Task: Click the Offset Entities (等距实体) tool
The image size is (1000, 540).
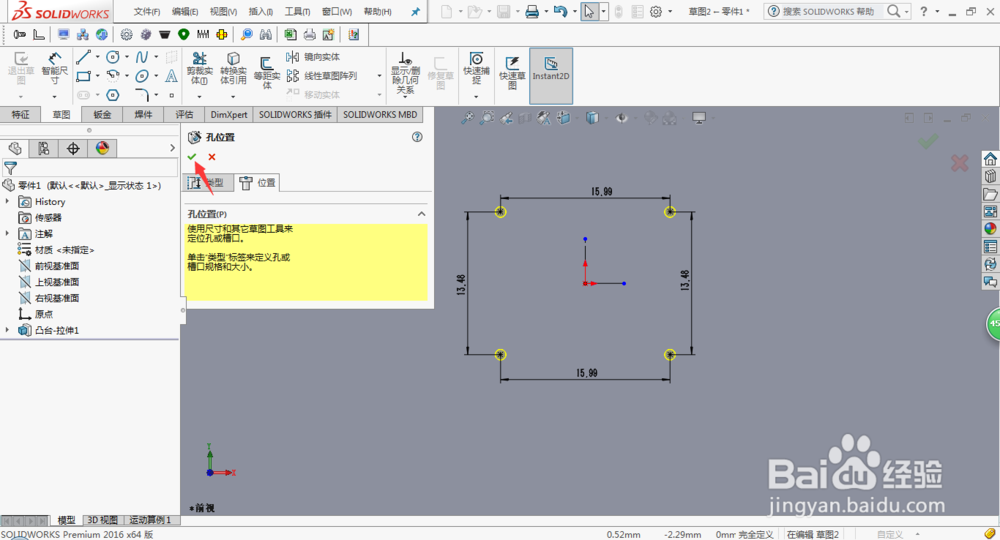Action: click(267, 72)
